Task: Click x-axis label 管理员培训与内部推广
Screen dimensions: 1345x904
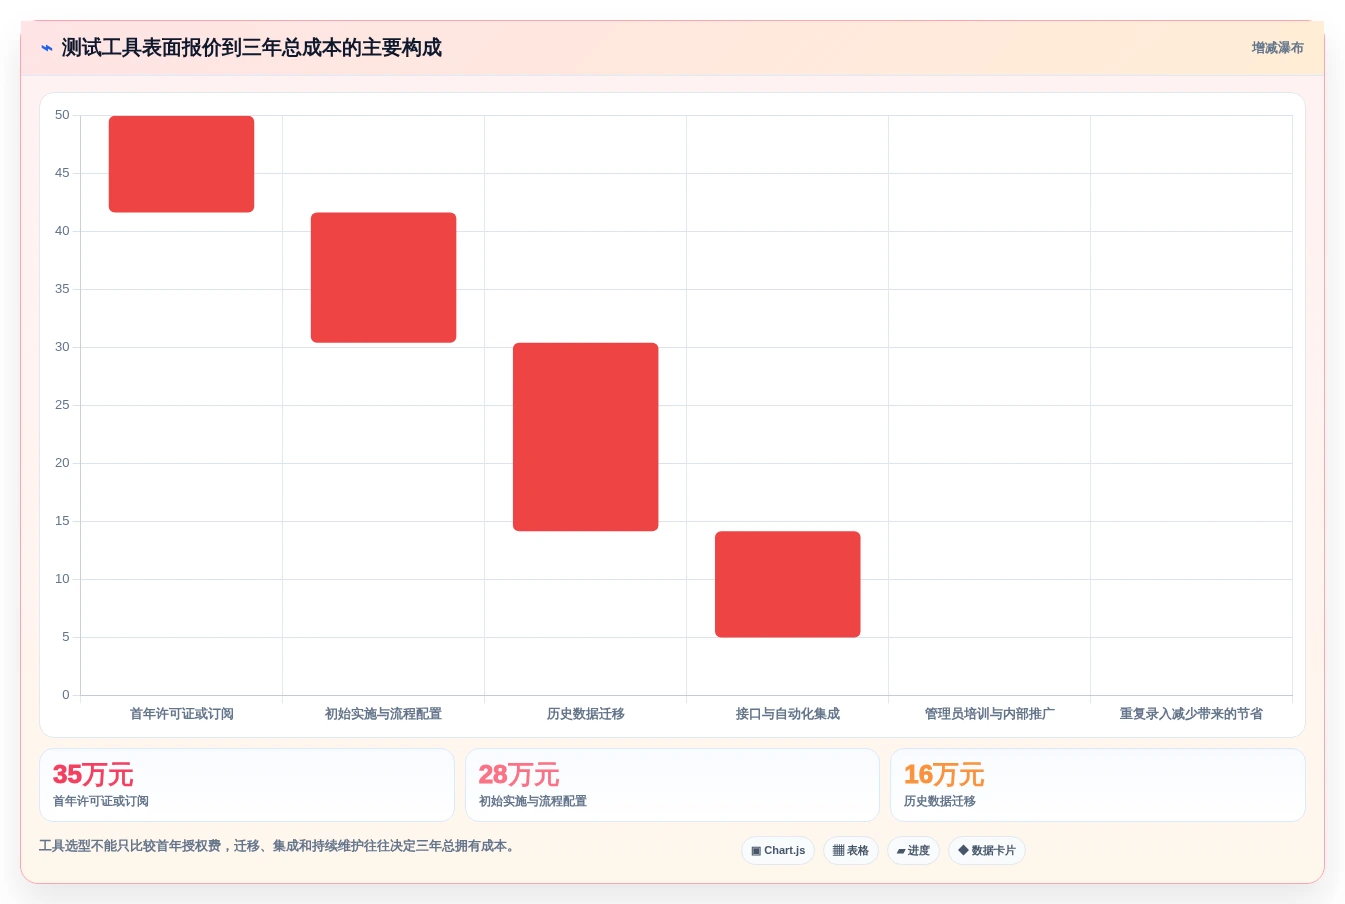Action: tap(989, 714)
